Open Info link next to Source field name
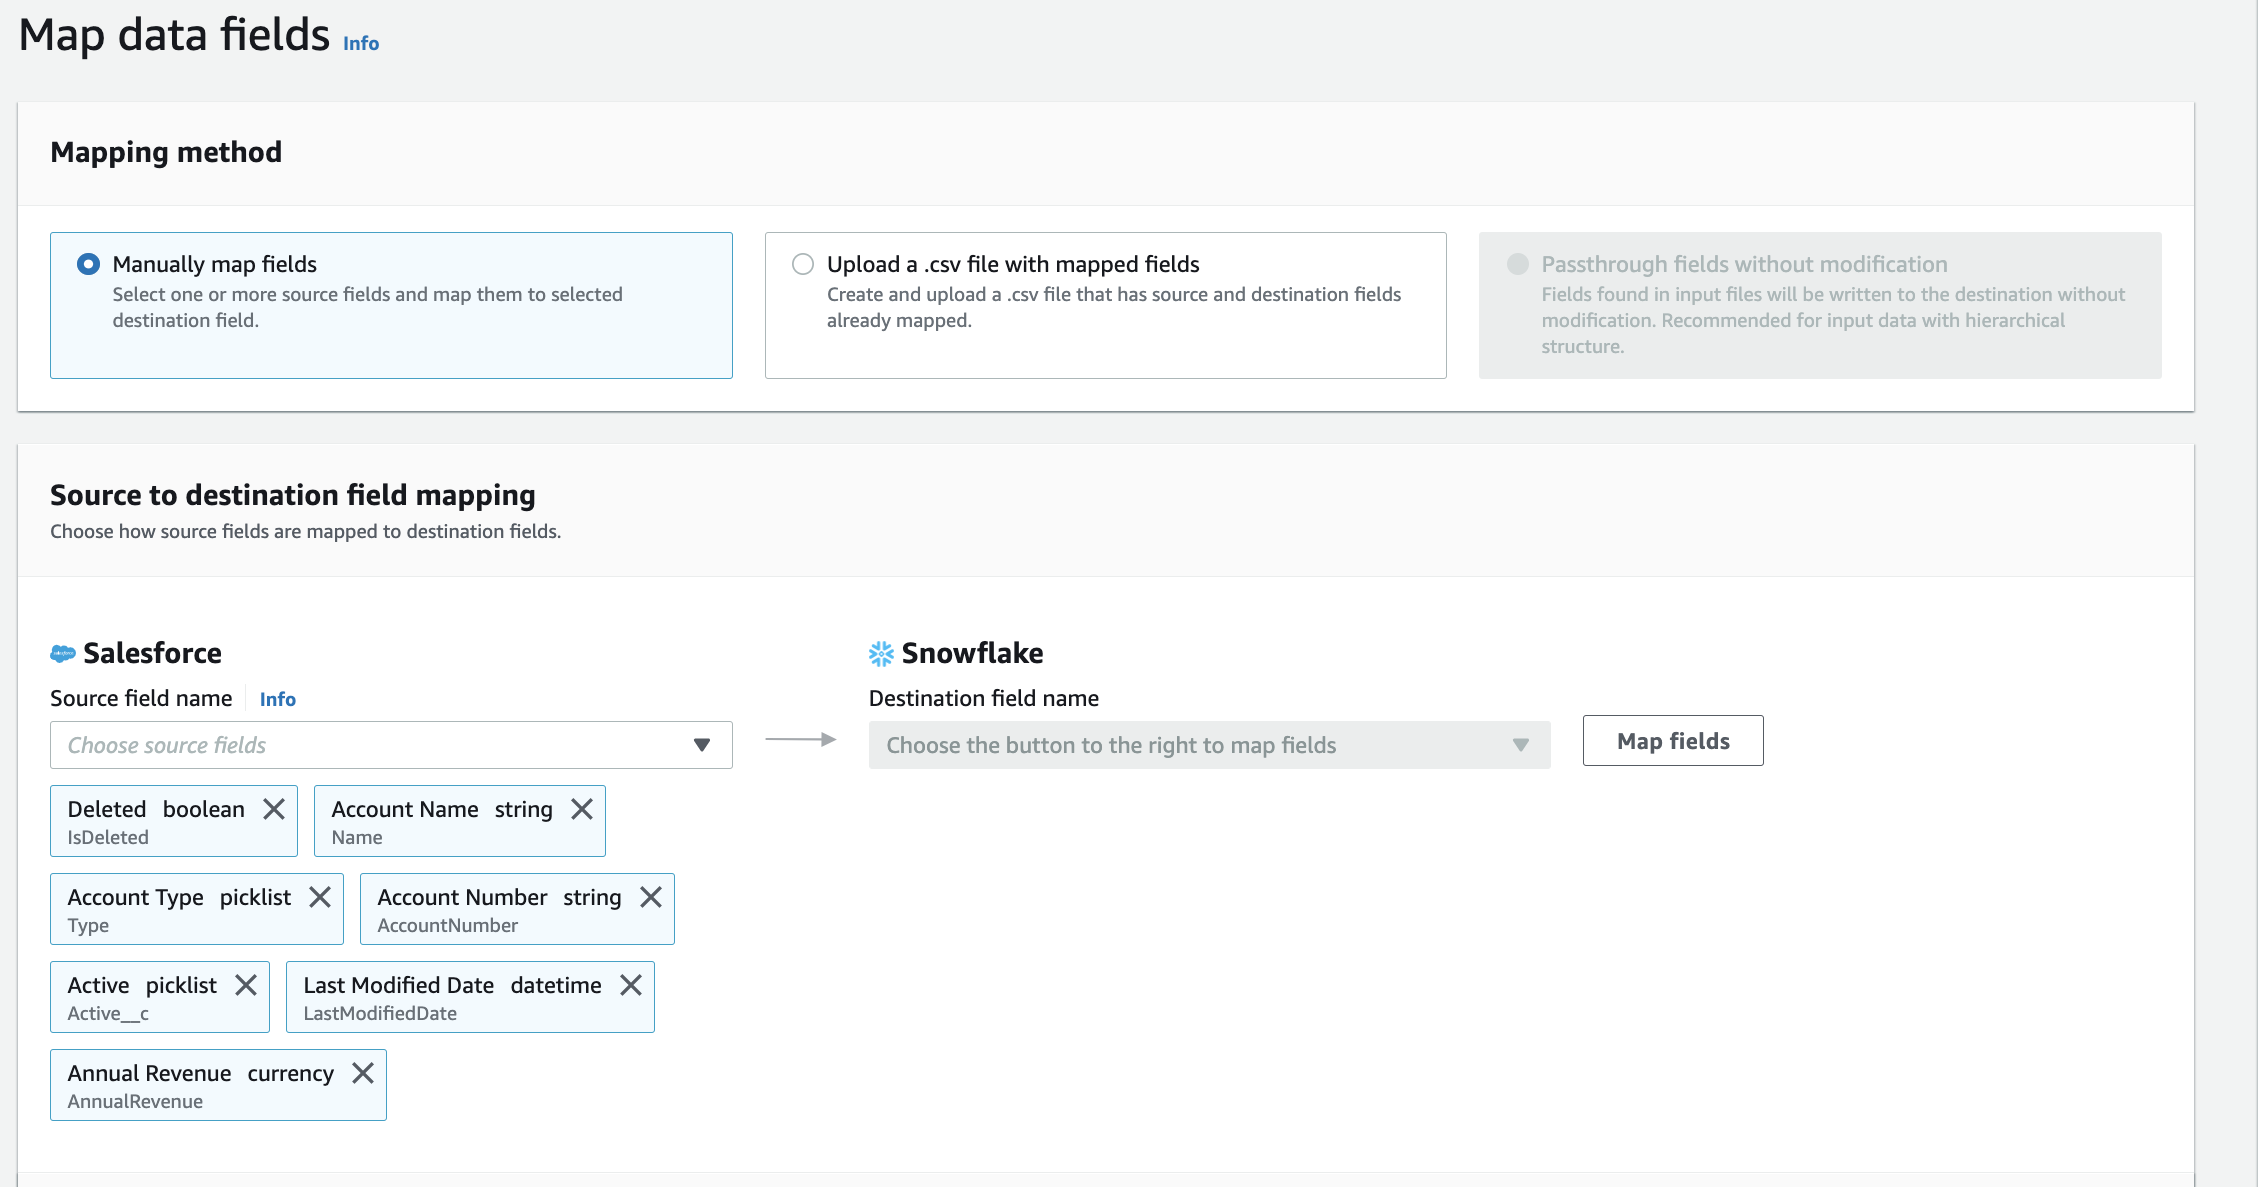The height and width of the screenshot is (1187, 2261). 278,699
